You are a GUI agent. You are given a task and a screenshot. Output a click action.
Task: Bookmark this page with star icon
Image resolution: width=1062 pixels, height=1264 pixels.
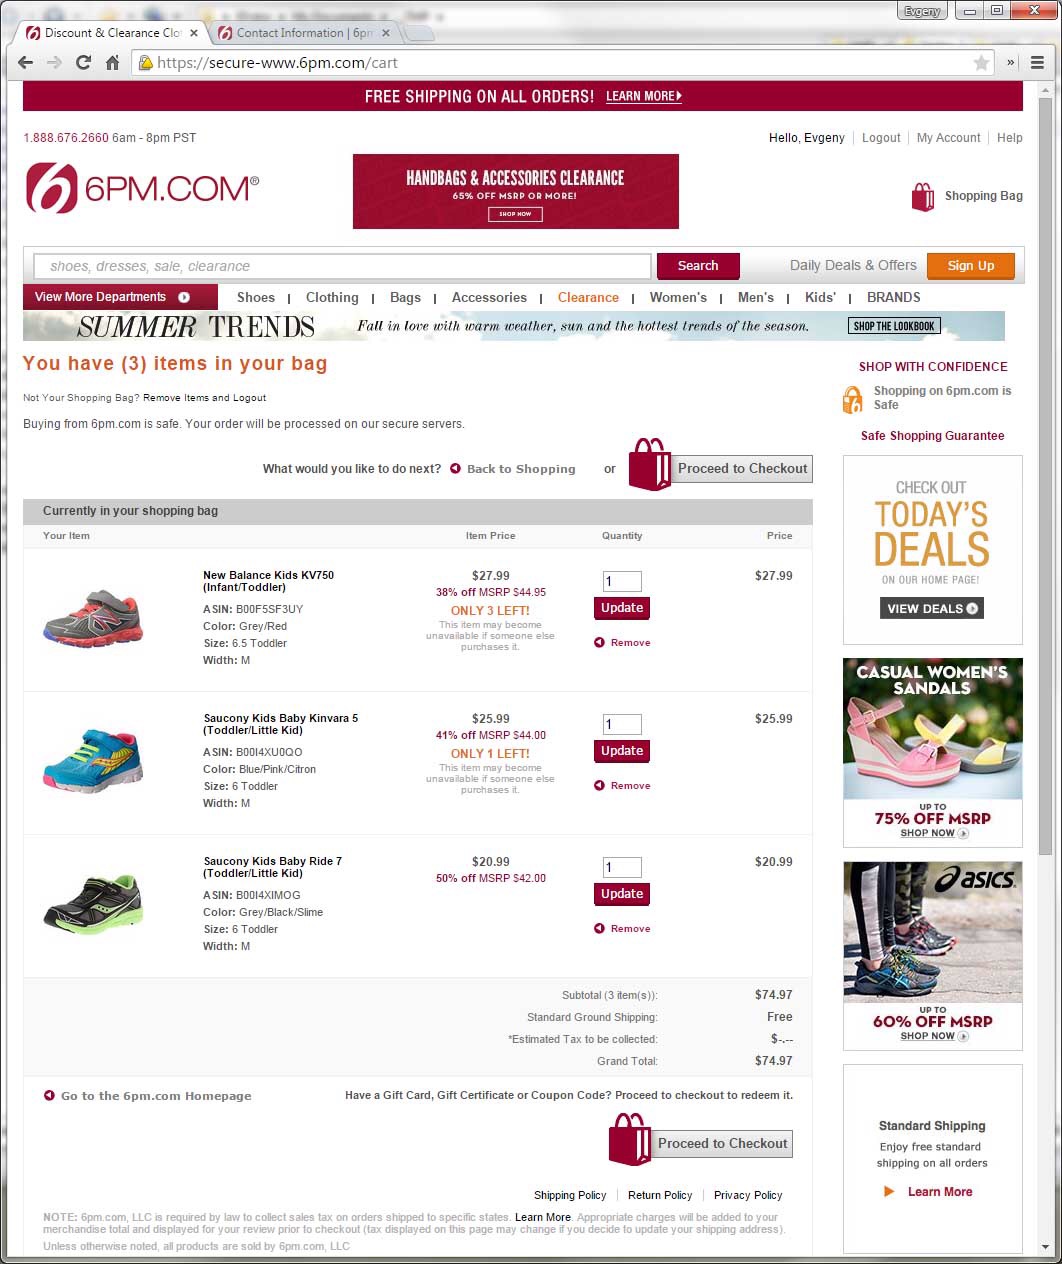coord(981,63)
